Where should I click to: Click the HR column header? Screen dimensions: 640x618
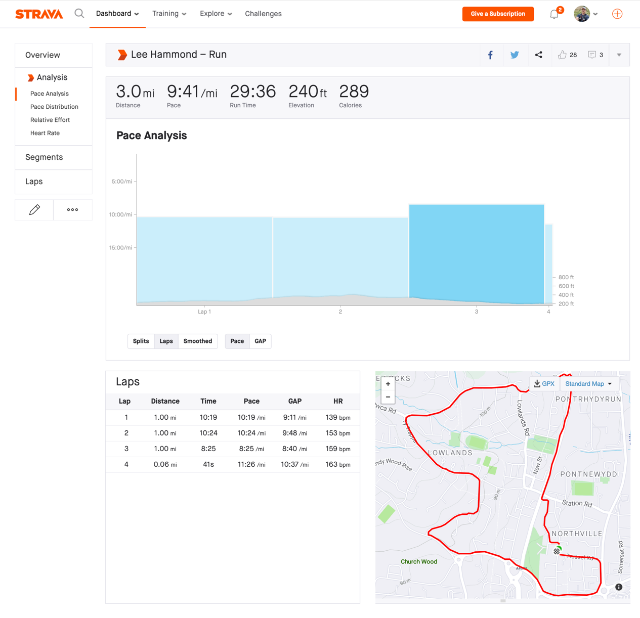pos(338,401)
